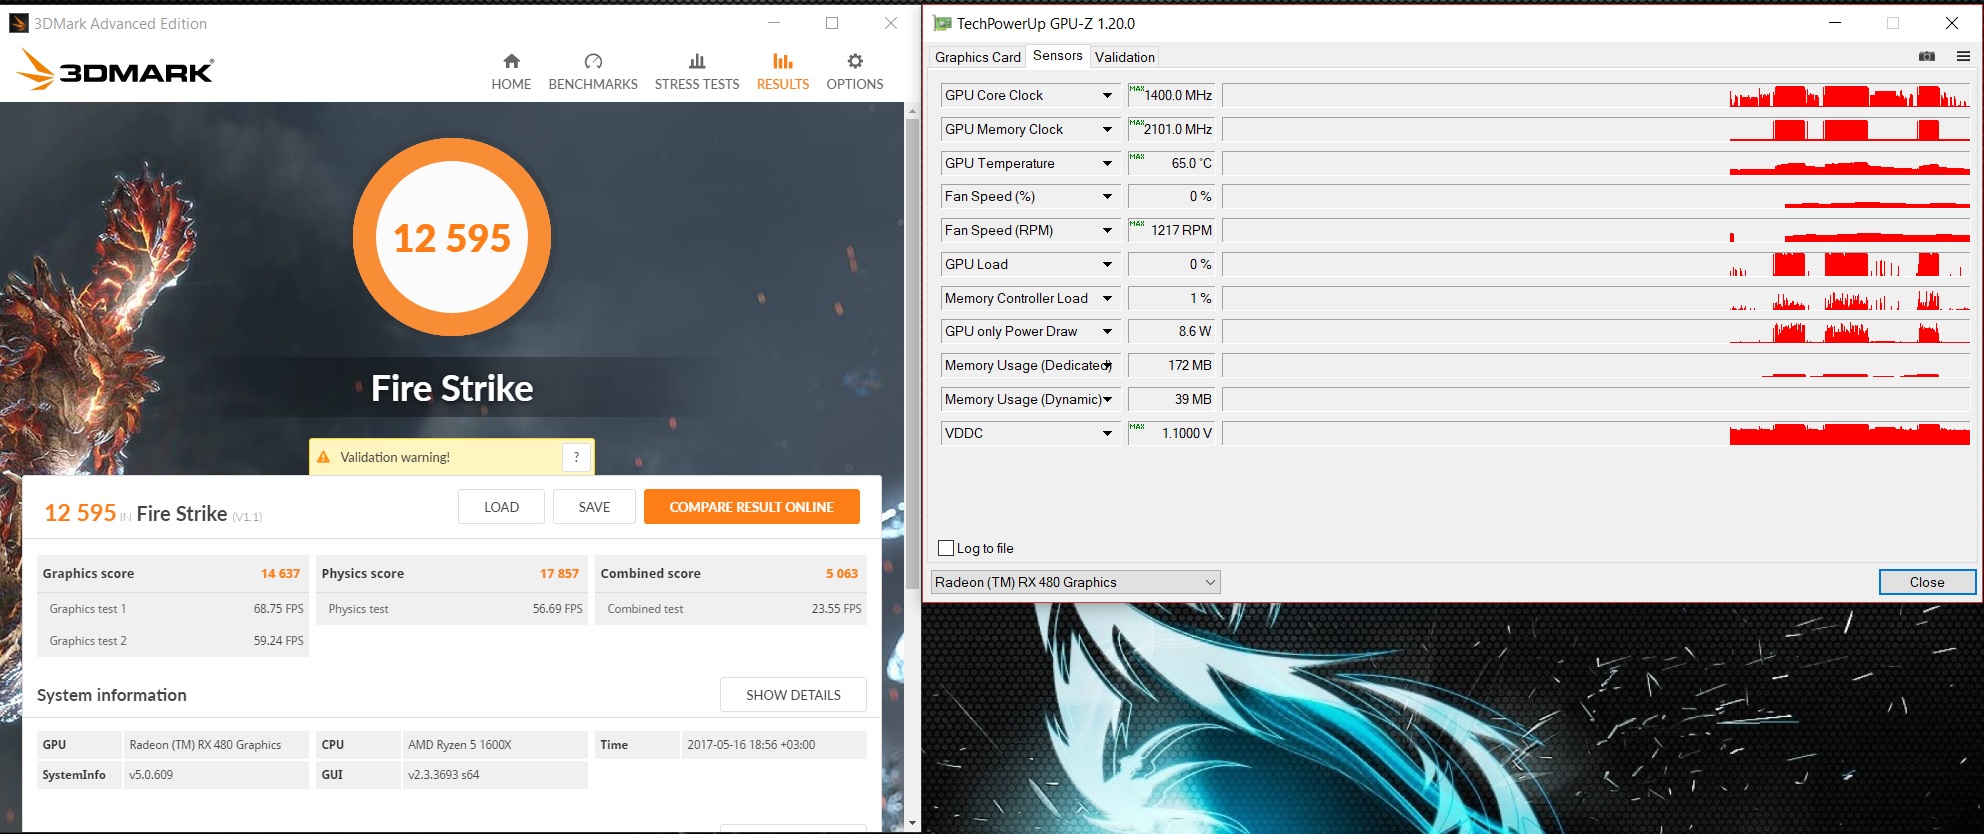Click VDDC value 1.1000 V

[x=1187, y=434]
